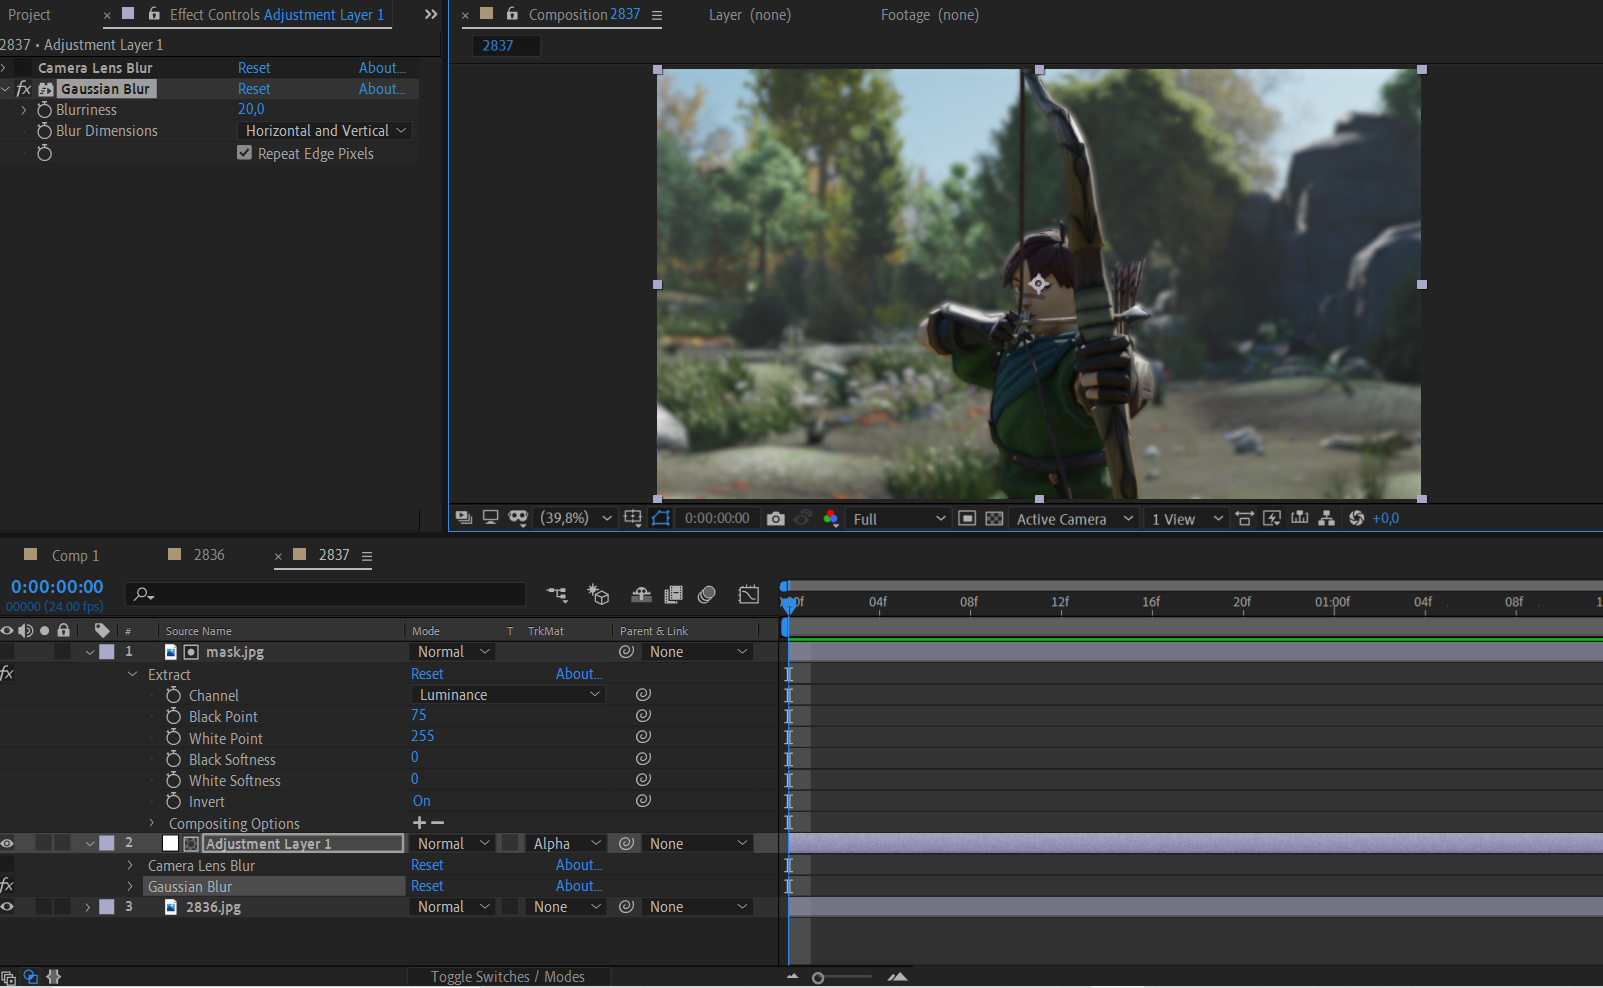Switch to the Project panel tab

29,15
